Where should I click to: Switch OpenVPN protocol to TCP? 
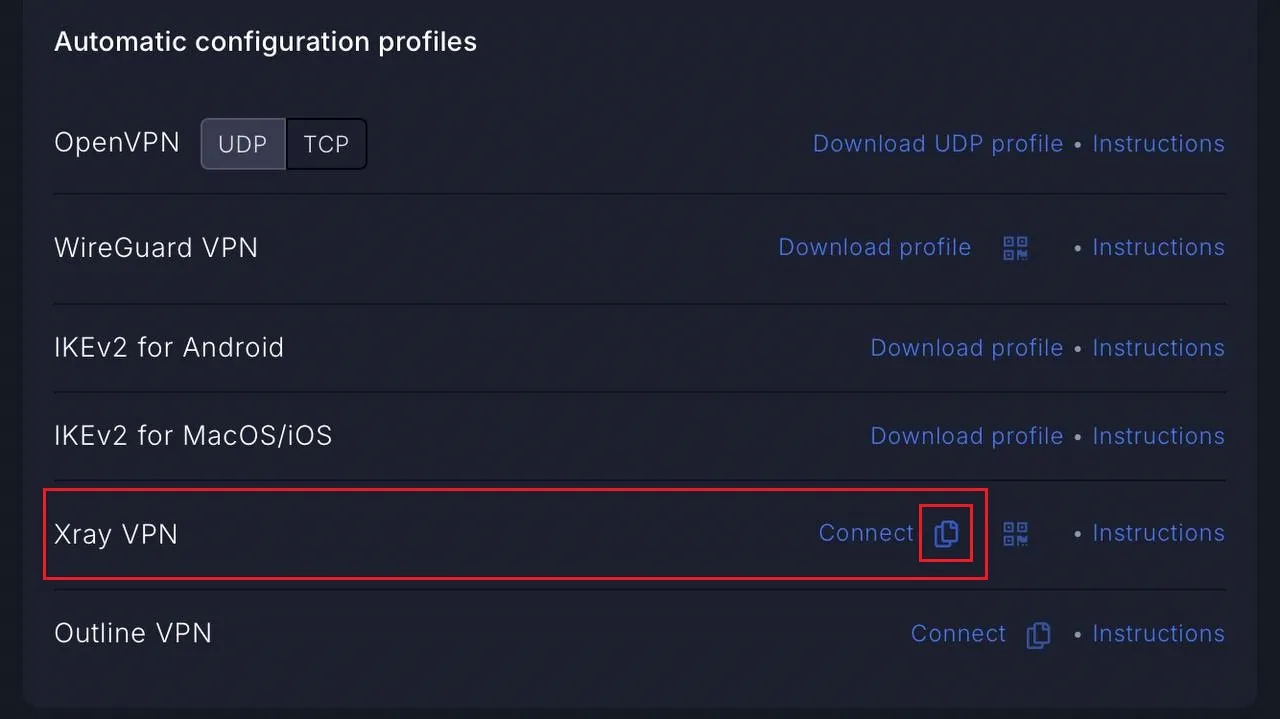[327, 144]
